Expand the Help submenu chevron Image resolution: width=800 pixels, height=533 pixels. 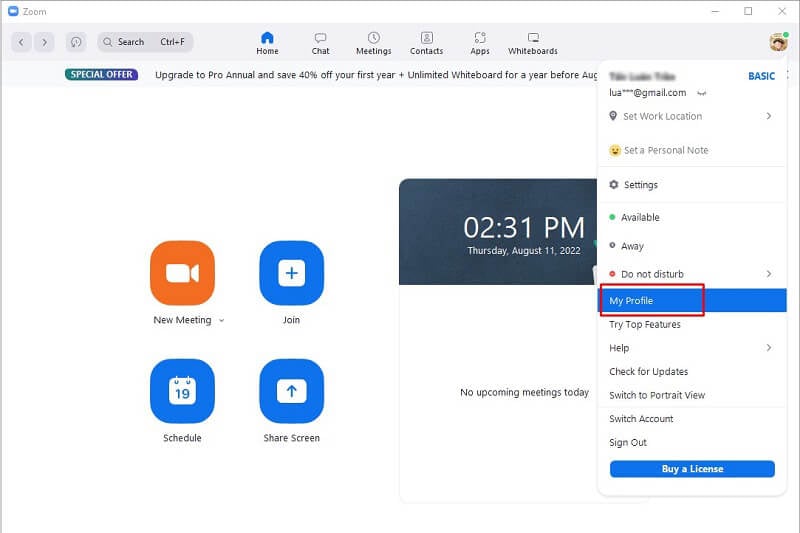769,348
